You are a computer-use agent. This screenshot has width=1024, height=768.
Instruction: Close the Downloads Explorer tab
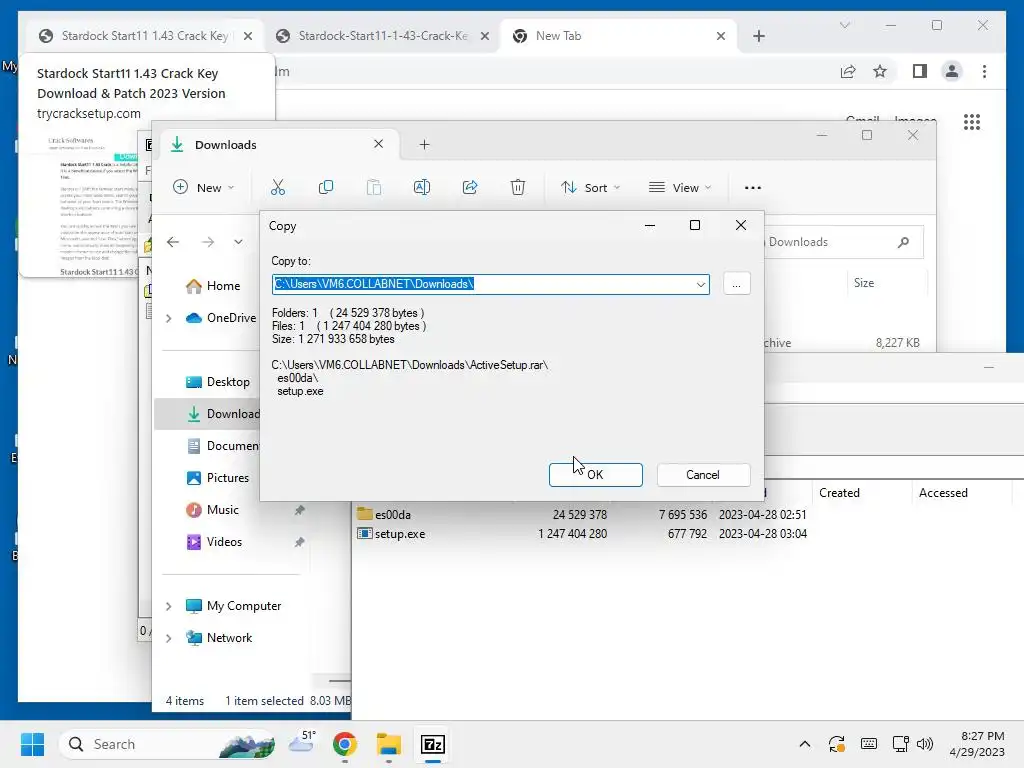point(378,144)
